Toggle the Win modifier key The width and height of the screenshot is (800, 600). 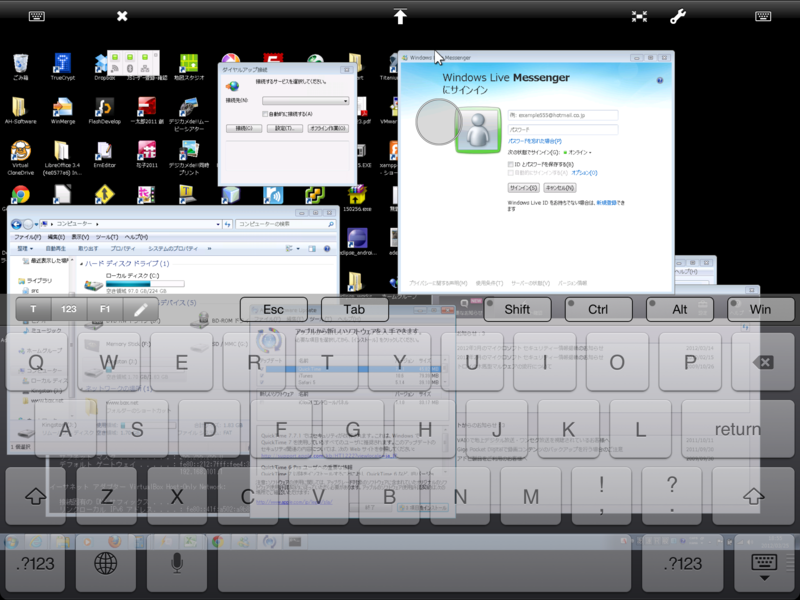pyautogui.click(x=760, y=309)
